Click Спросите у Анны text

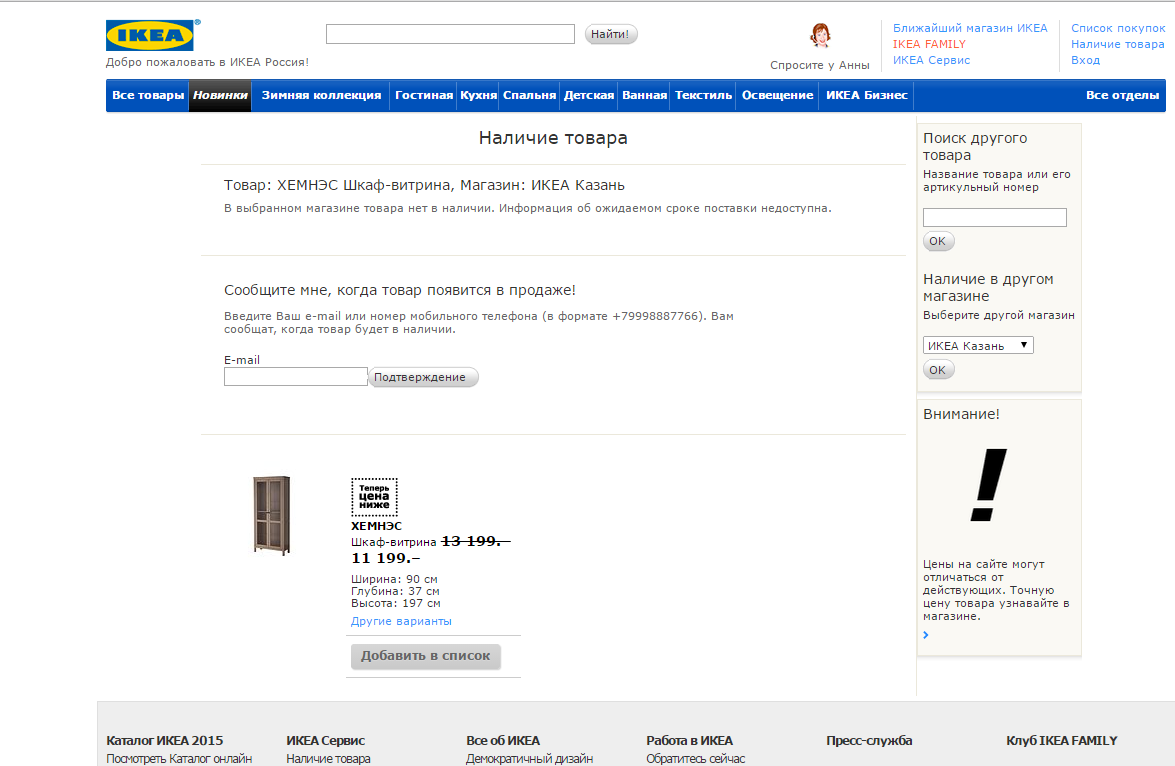coord(820,65)
